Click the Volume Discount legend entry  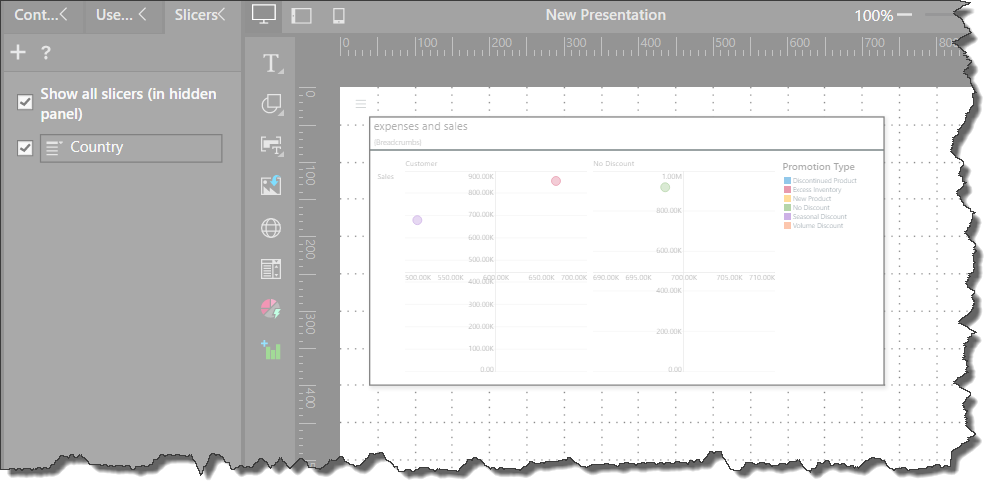click(813, 225)
